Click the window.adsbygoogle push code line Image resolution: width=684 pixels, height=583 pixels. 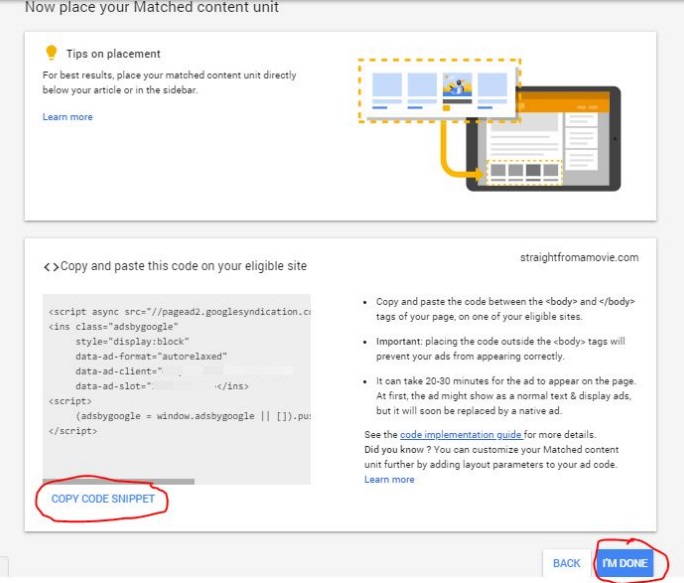coord(193,416)
